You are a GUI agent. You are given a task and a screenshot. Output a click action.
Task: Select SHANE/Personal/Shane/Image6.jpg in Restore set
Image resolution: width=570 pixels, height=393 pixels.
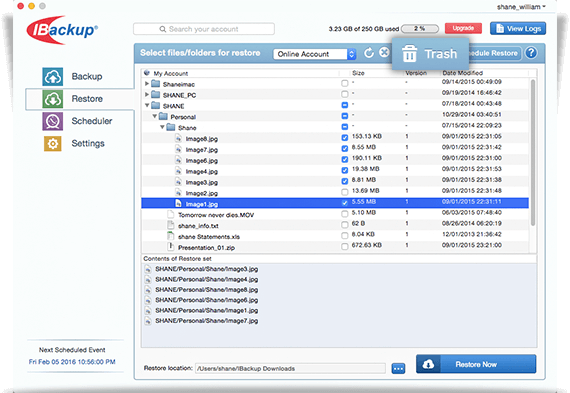pos(206,300)
